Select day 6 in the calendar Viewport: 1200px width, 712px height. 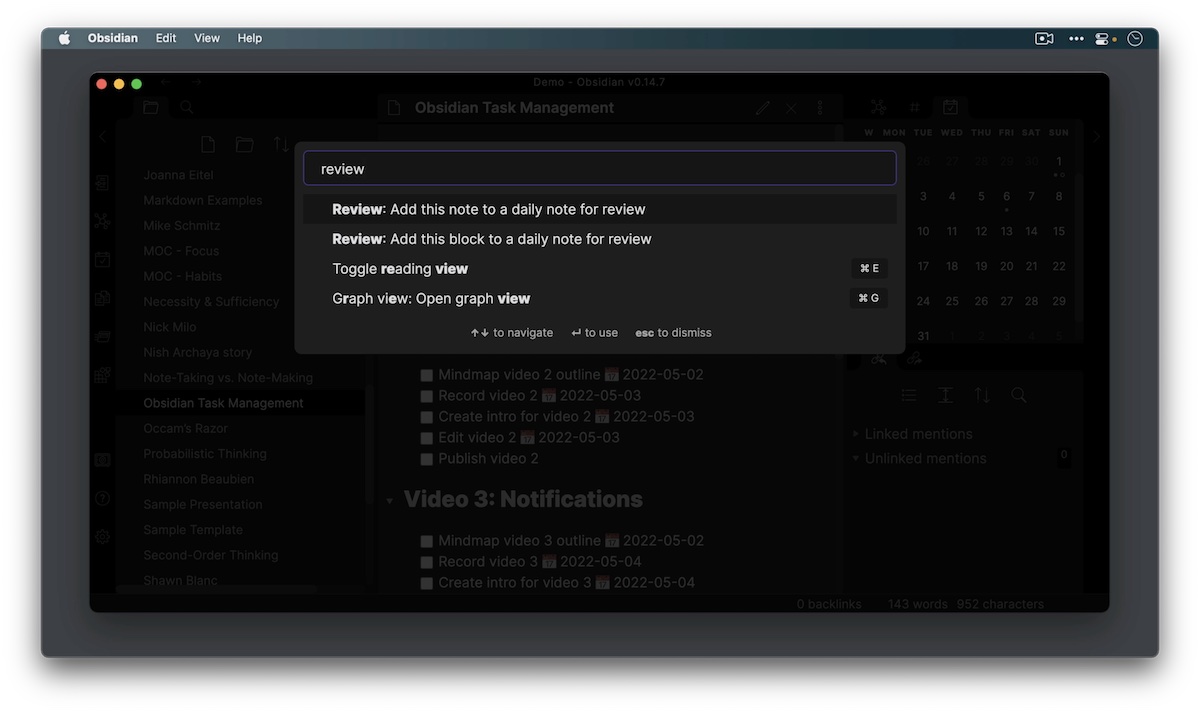(1007, 197)
